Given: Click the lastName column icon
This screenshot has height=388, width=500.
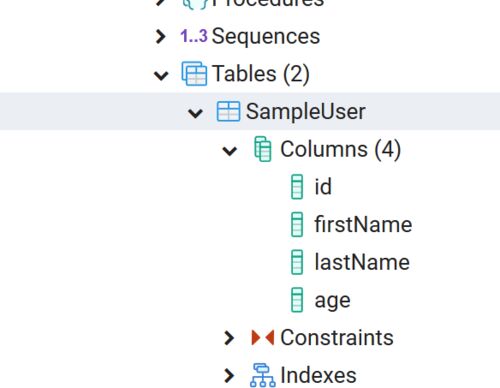Looking at the screenshot, I should click(297, 262).
